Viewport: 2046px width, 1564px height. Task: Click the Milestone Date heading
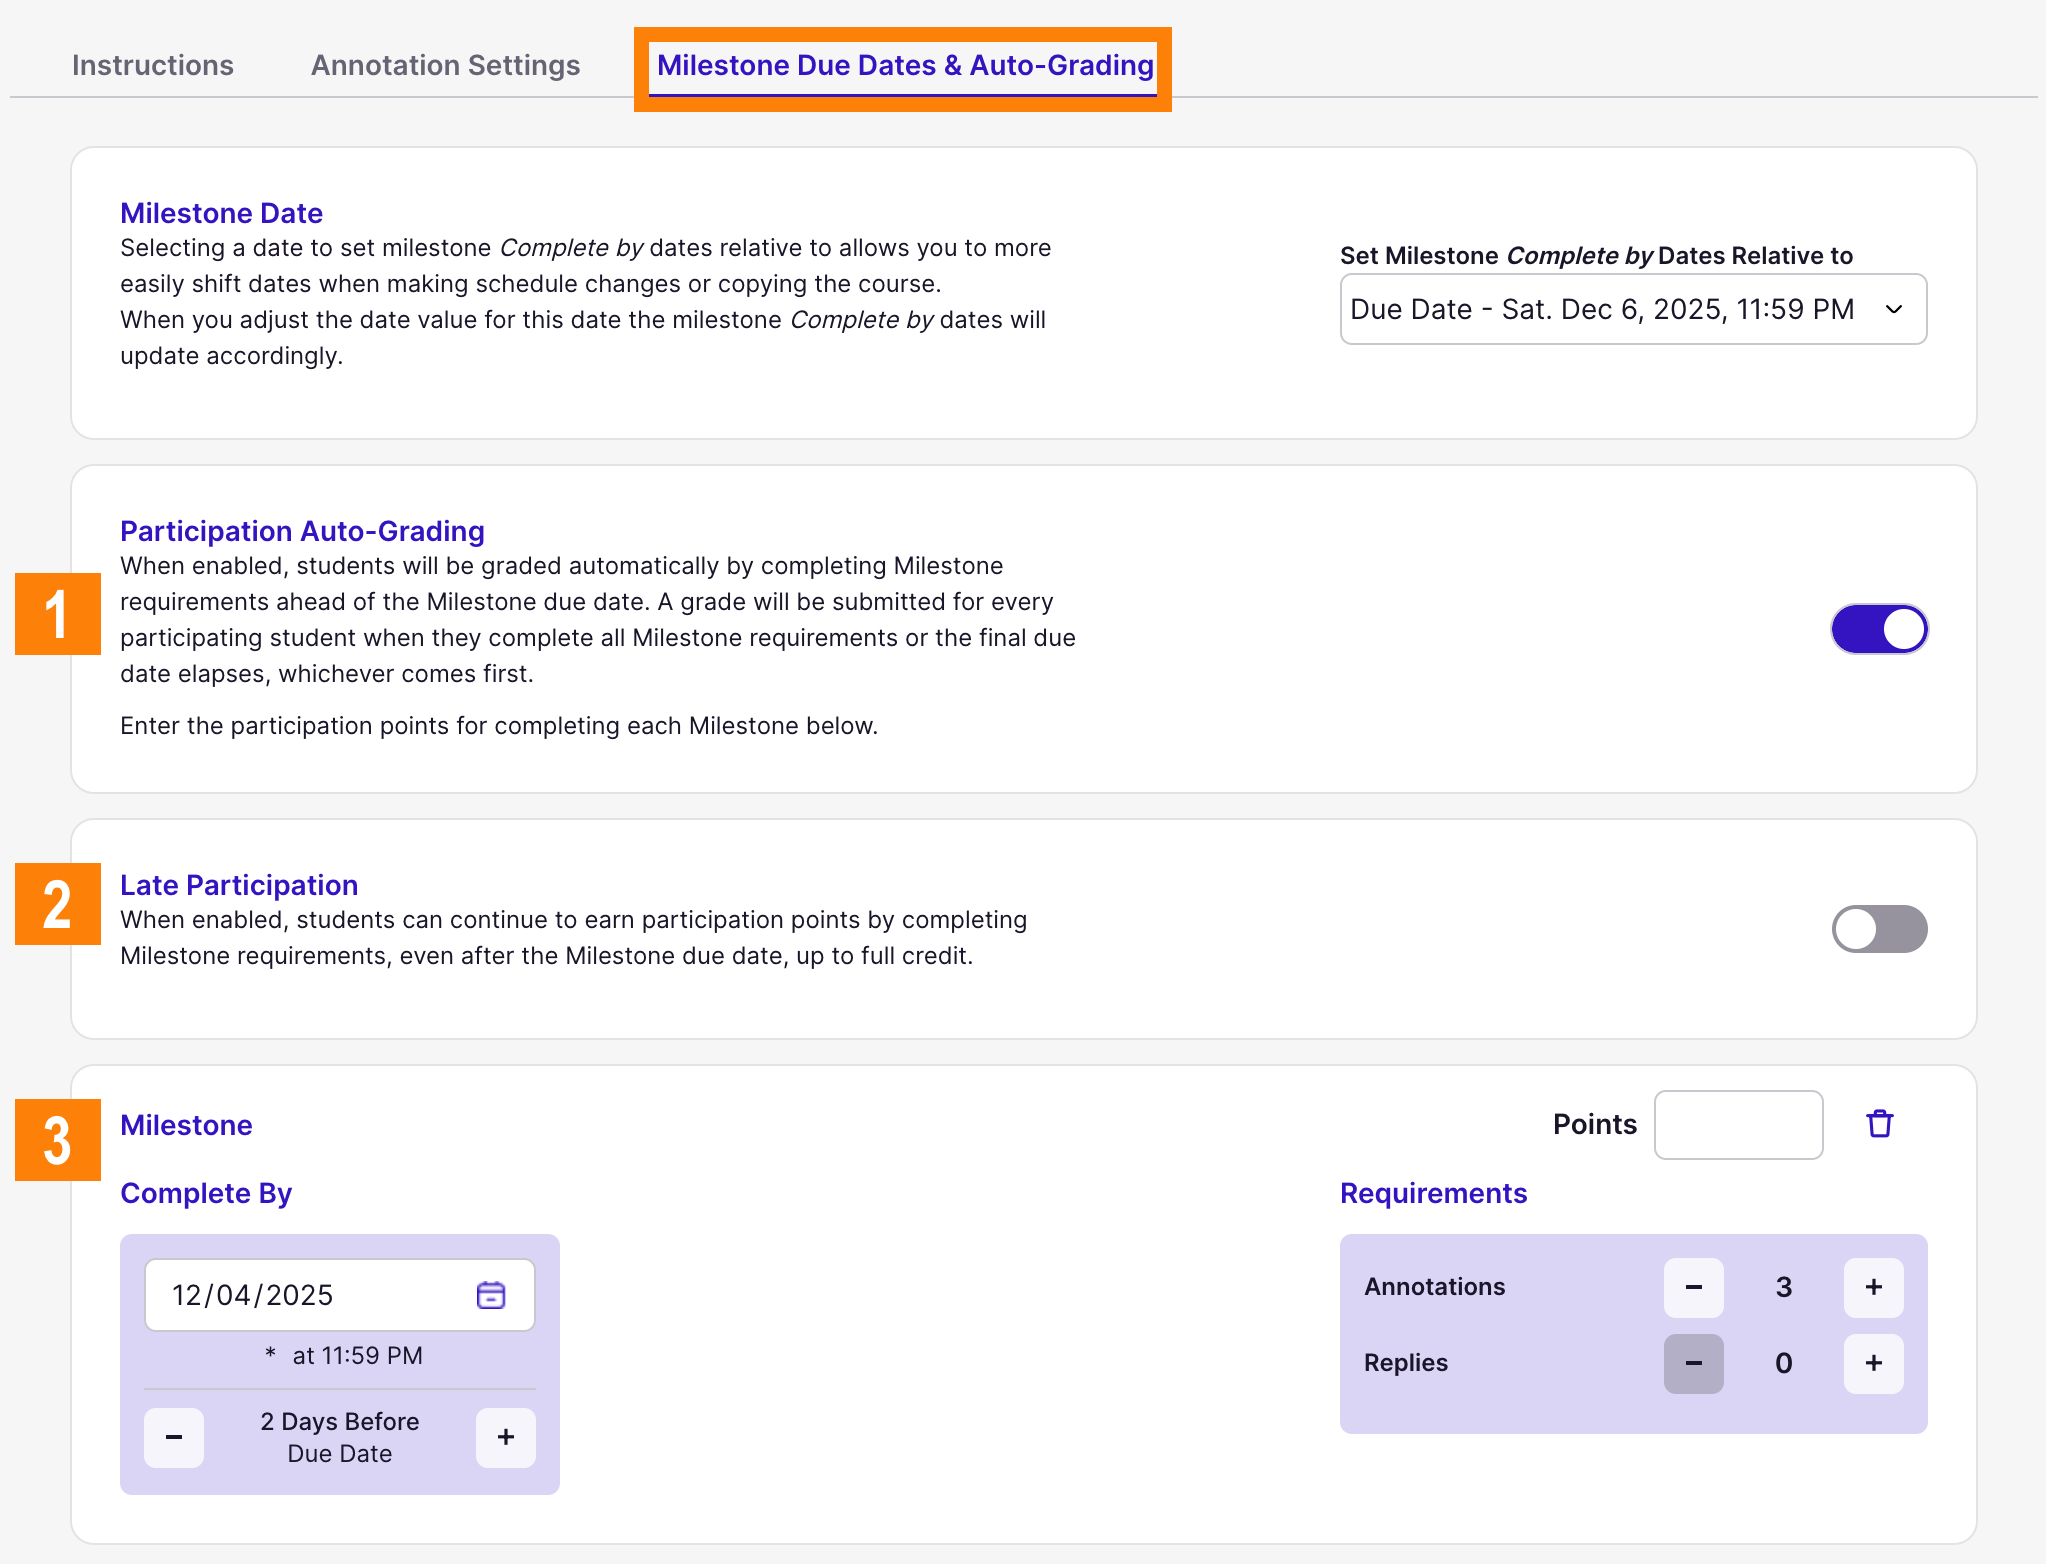(221, 212)
